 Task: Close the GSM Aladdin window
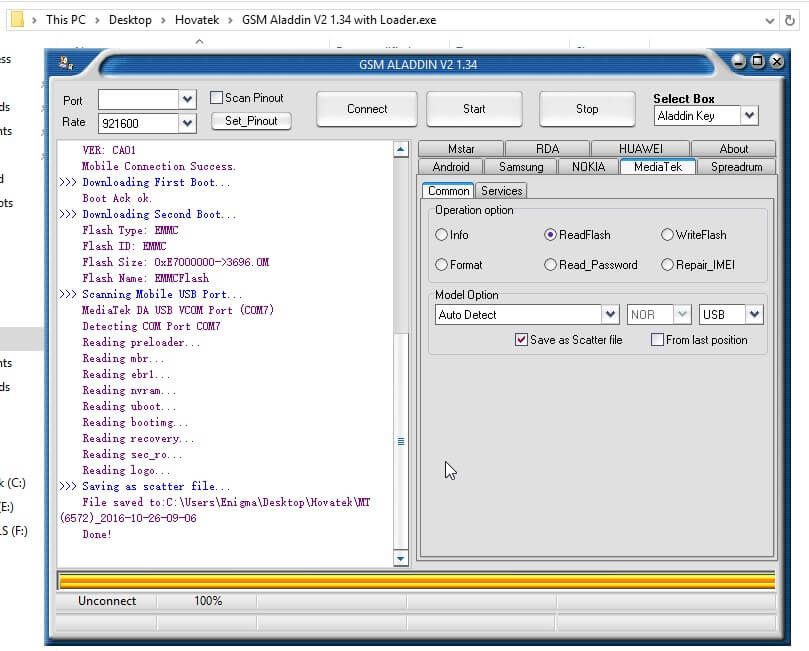(776, 61)
